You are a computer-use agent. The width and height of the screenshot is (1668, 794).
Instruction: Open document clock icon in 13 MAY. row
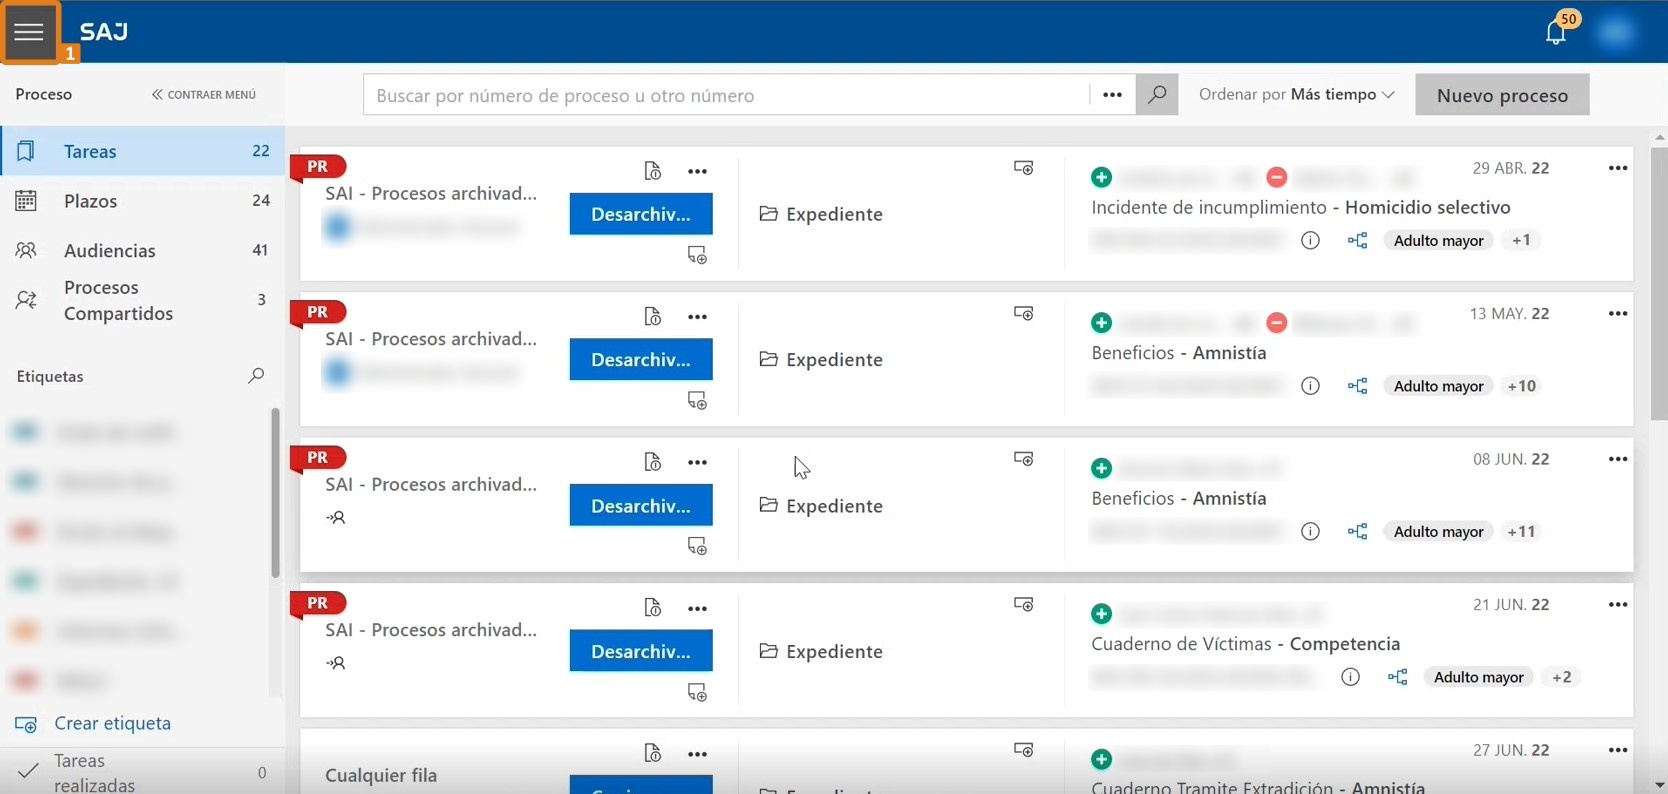[x=652, y=316]
